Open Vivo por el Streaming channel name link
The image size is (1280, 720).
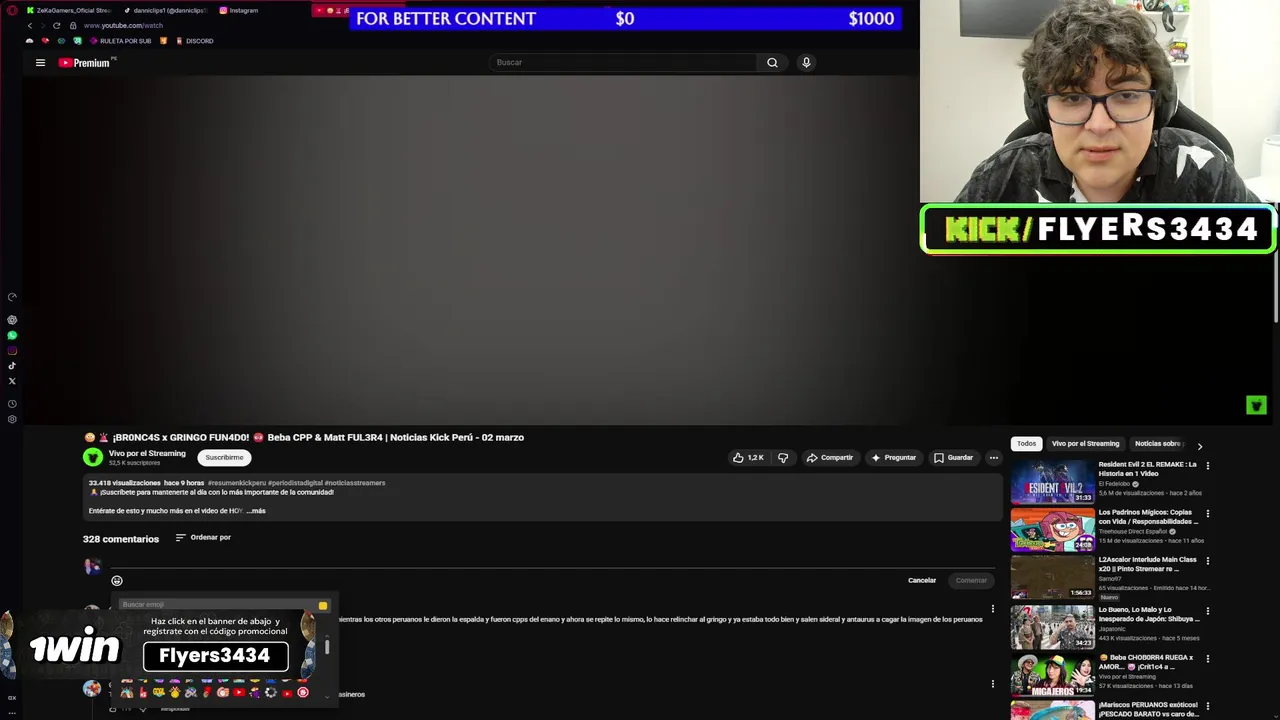[x=147, y=453]
